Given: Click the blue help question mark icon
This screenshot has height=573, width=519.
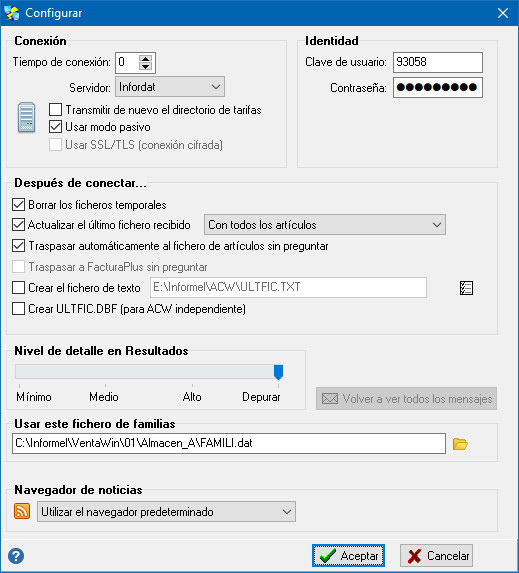Looking at the screenshot, I should (x=16, y=556).
